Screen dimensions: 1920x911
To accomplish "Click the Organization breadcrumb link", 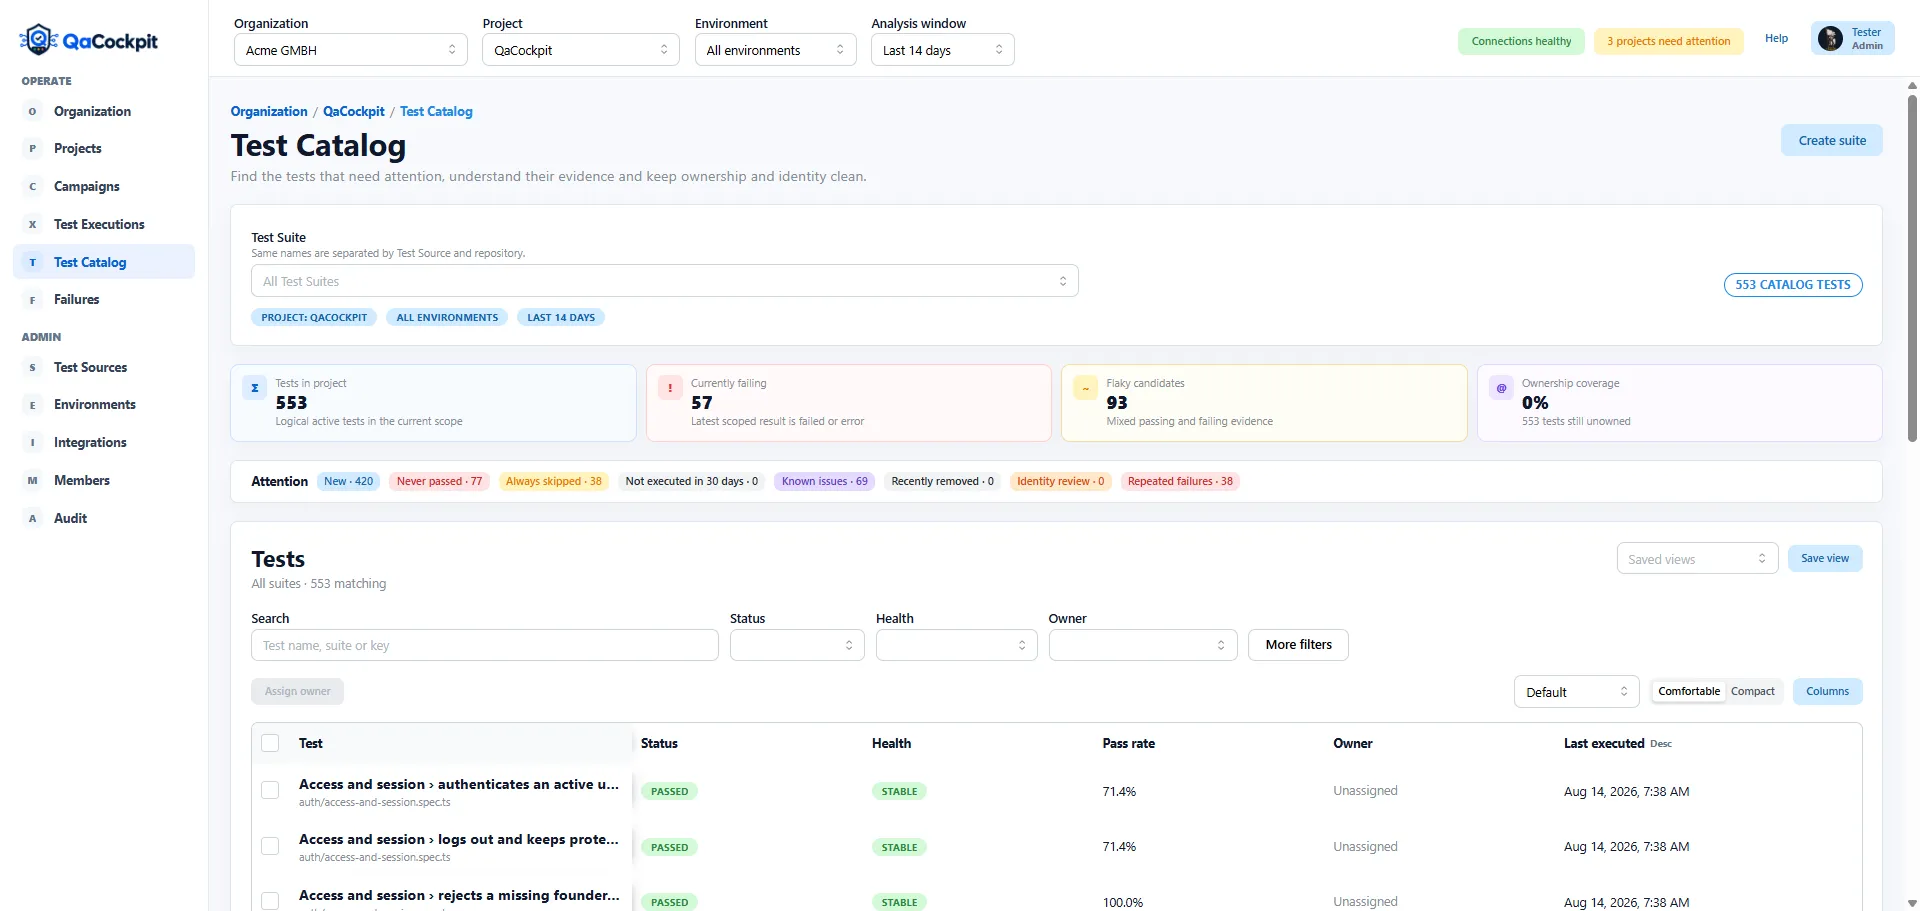I will click(x=269, y=111).
